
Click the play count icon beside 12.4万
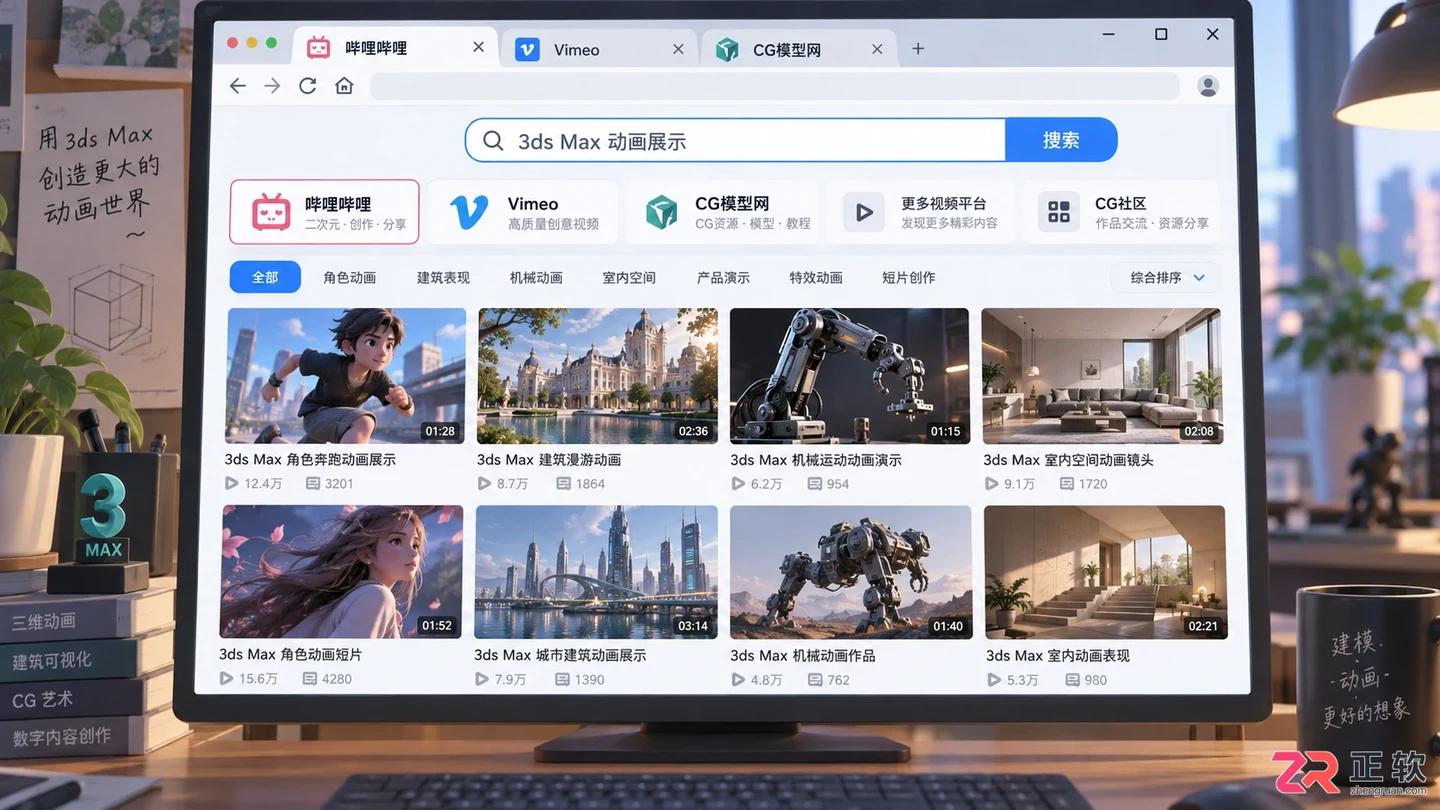coord(233,484)
